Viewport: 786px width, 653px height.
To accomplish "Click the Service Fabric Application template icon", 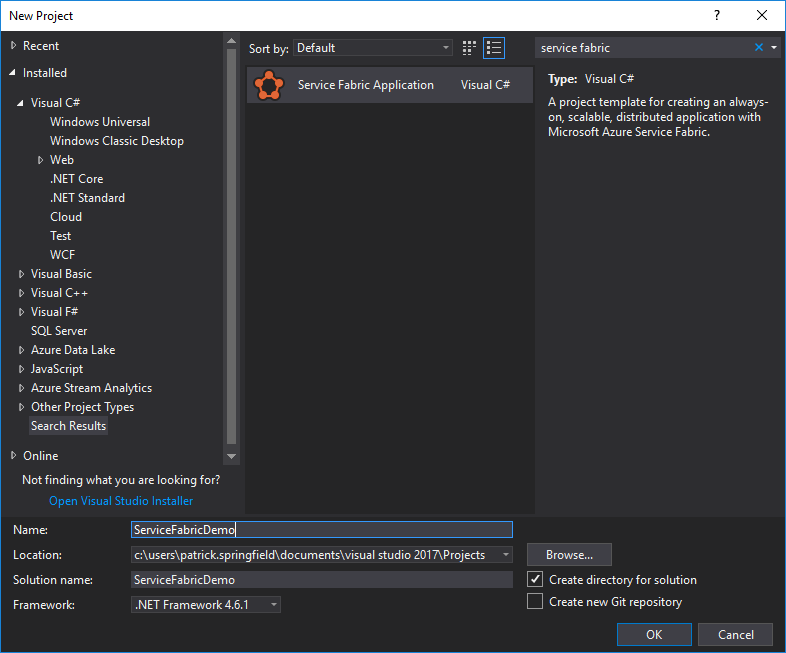I will (x=269, y=85).
